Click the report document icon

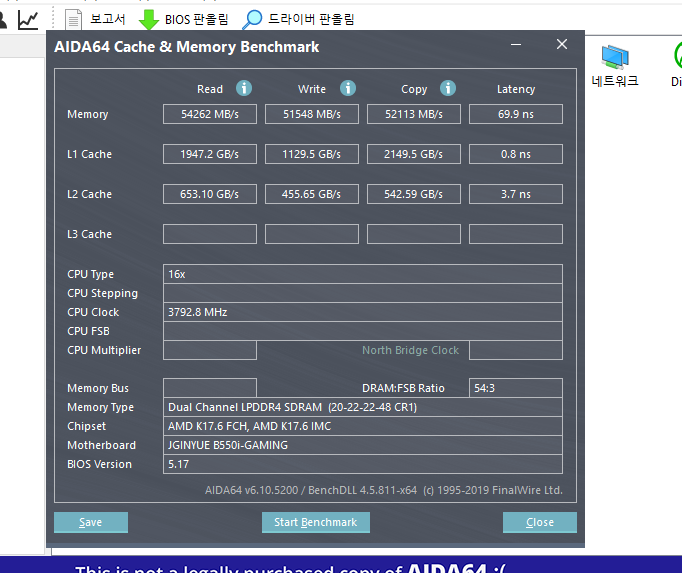[74, 20]
